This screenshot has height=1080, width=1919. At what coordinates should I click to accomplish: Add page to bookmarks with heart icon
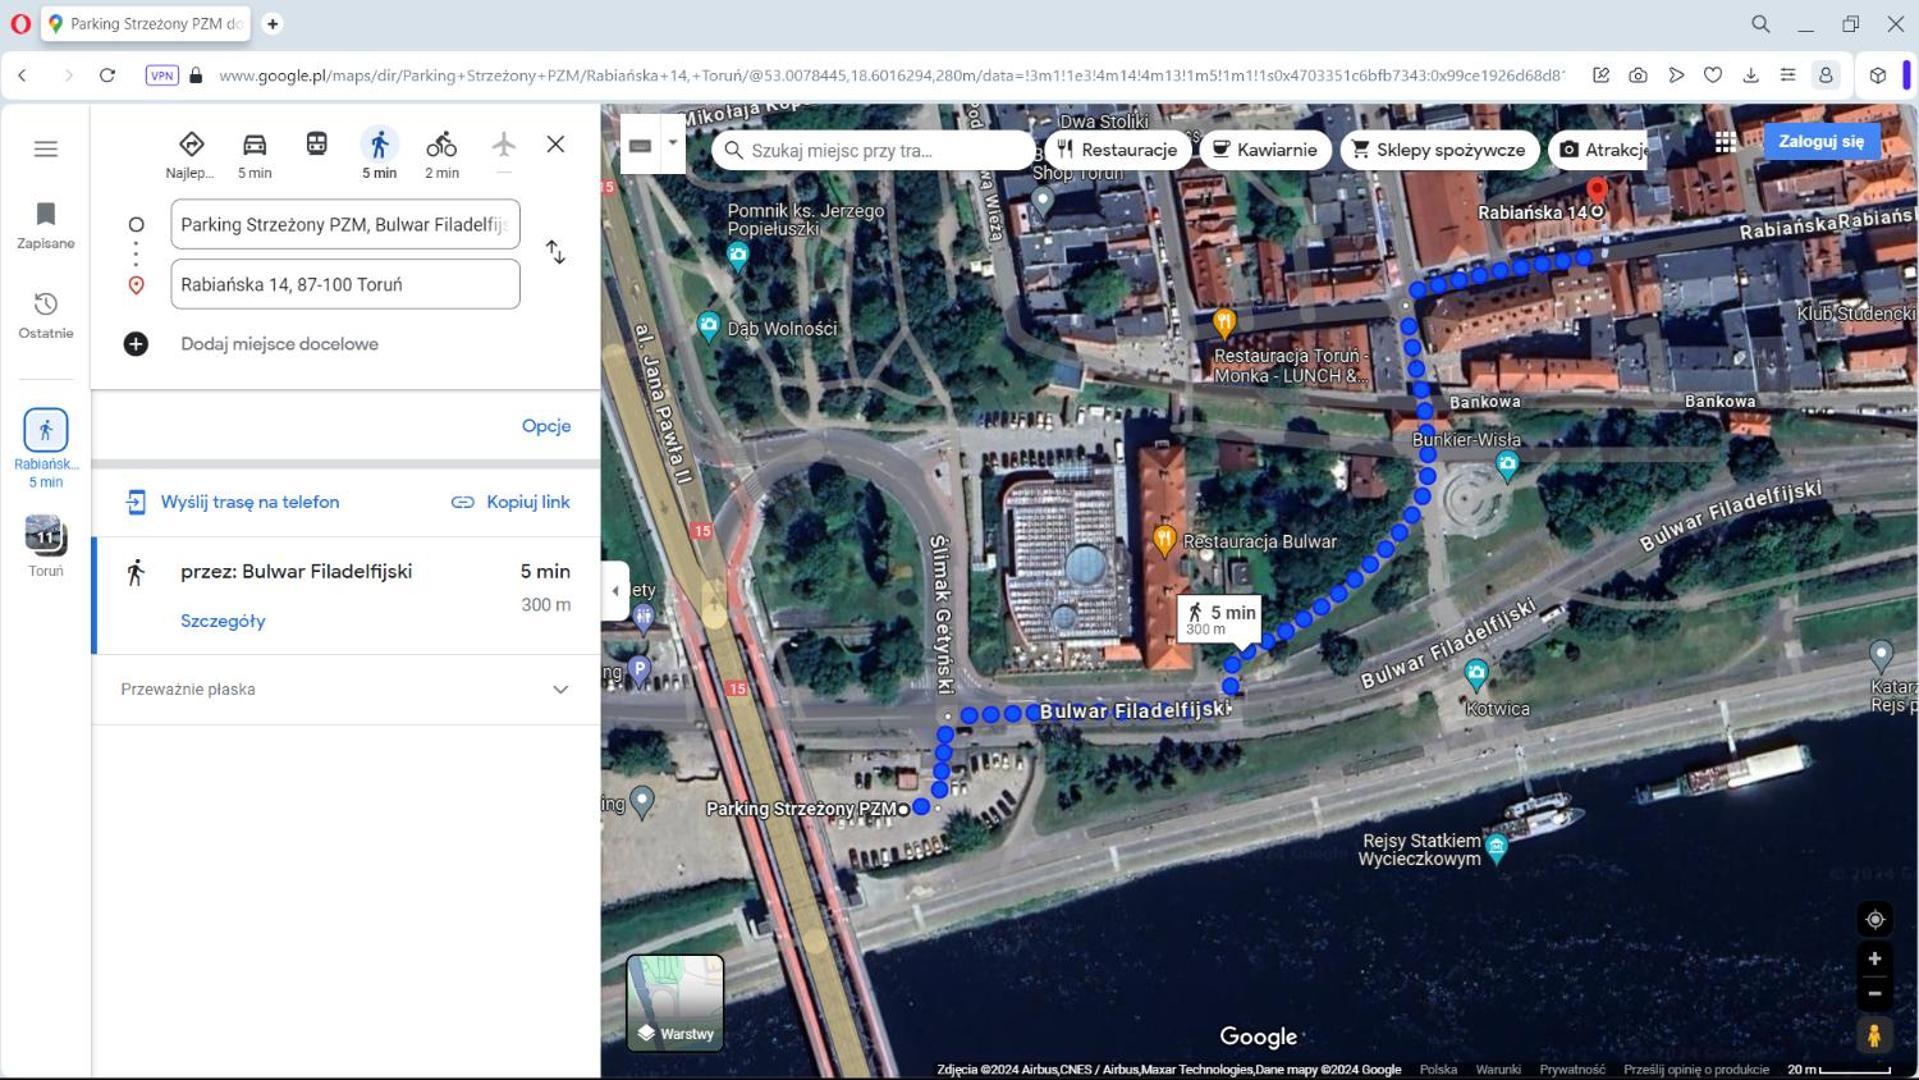coord(1713,75)
